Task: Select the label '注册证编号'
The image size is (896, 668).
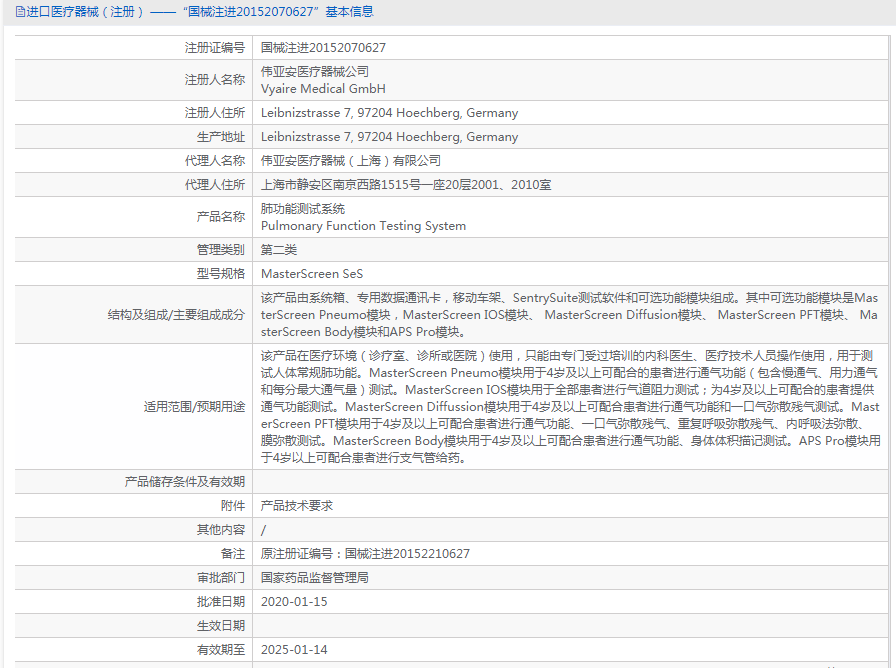Action: (215, 48)
